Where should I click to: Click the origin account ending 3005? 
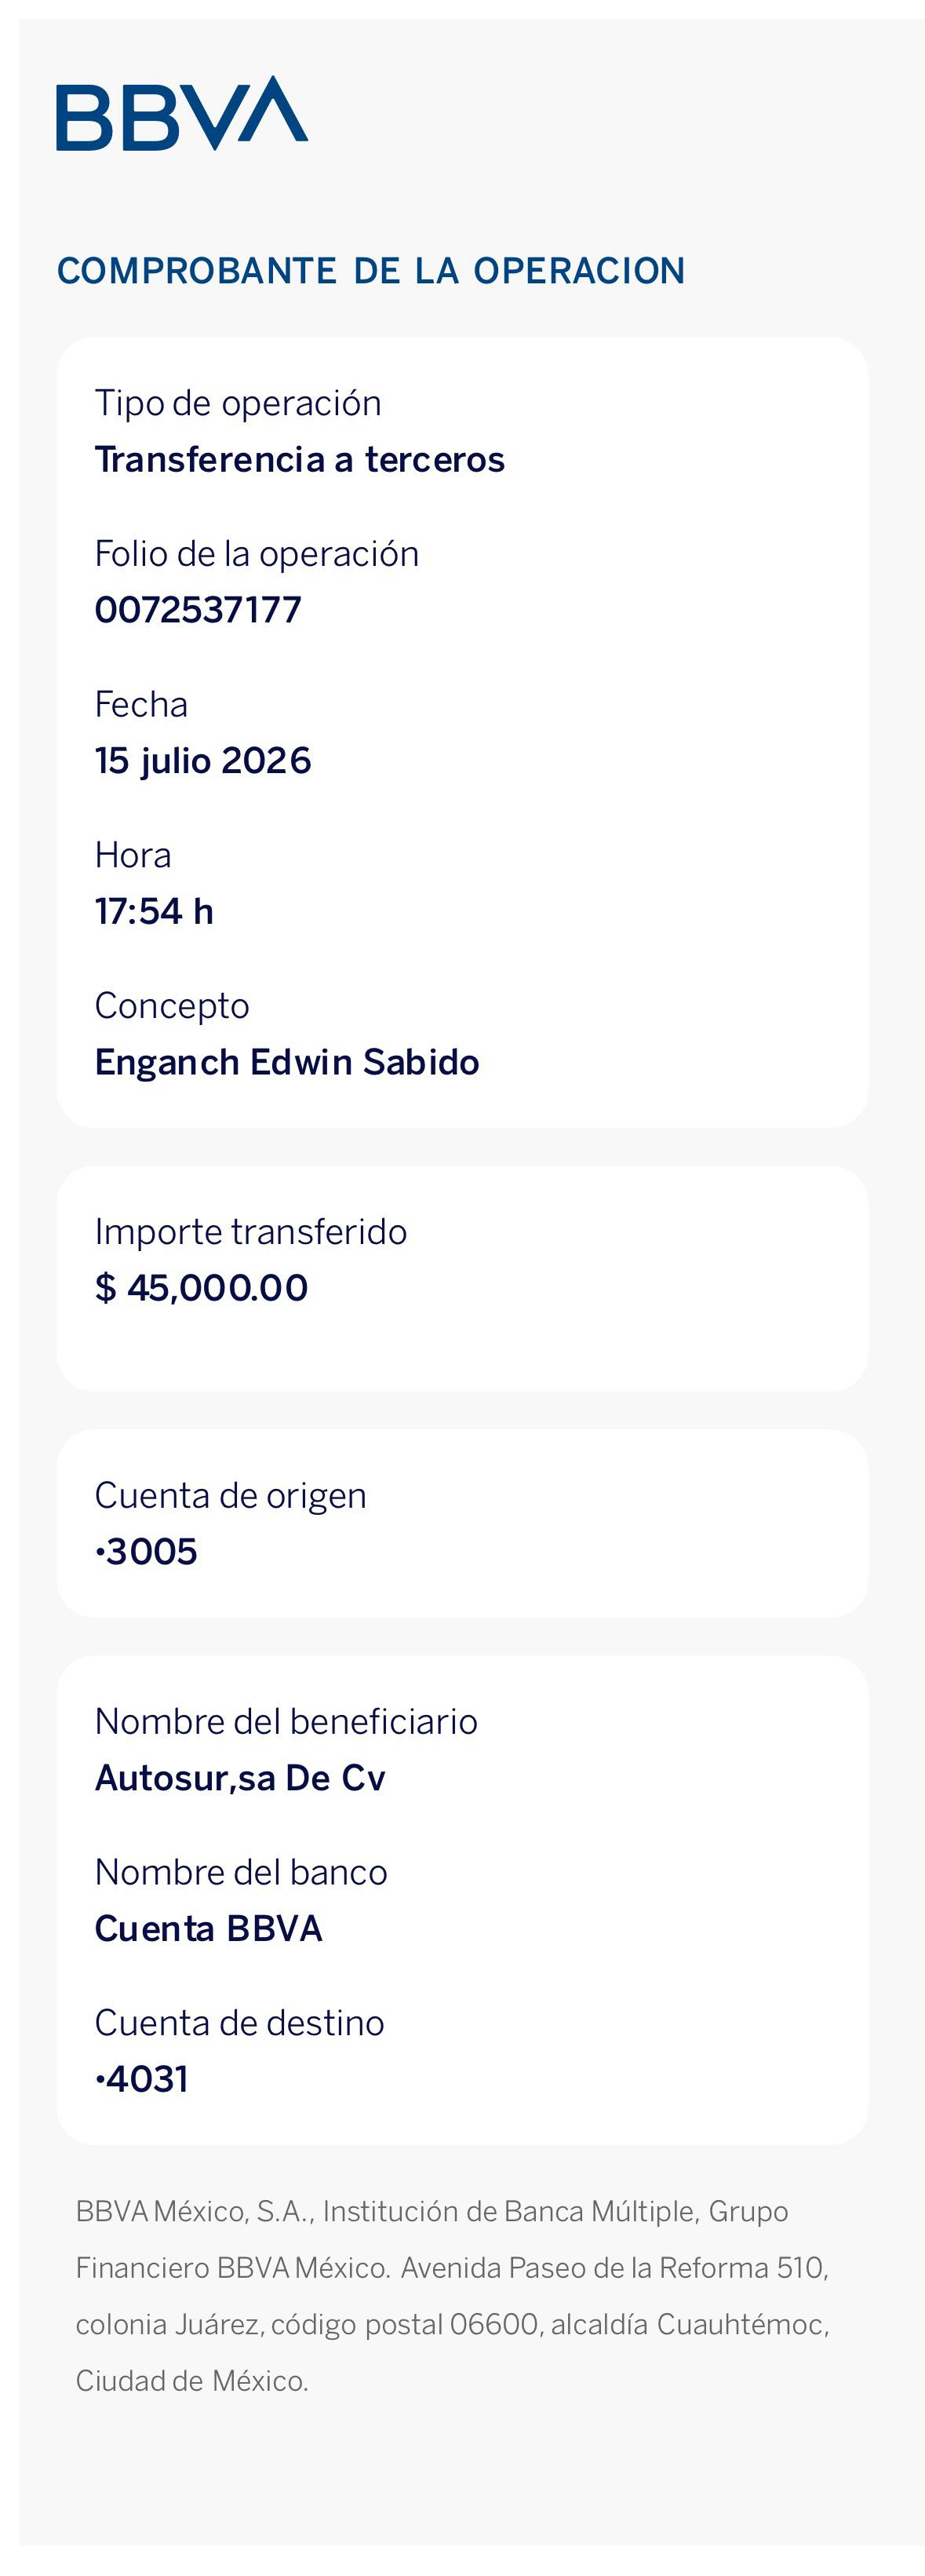point(146,1552)
